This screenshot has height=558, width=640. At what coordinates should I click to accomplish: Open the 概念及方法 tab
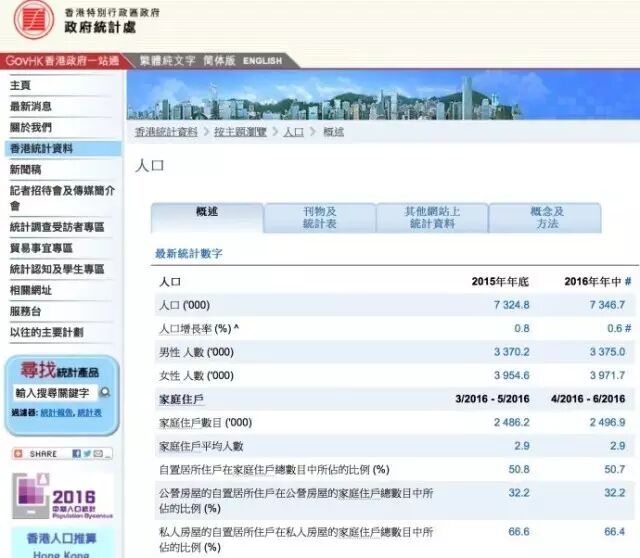pos(546,217)
